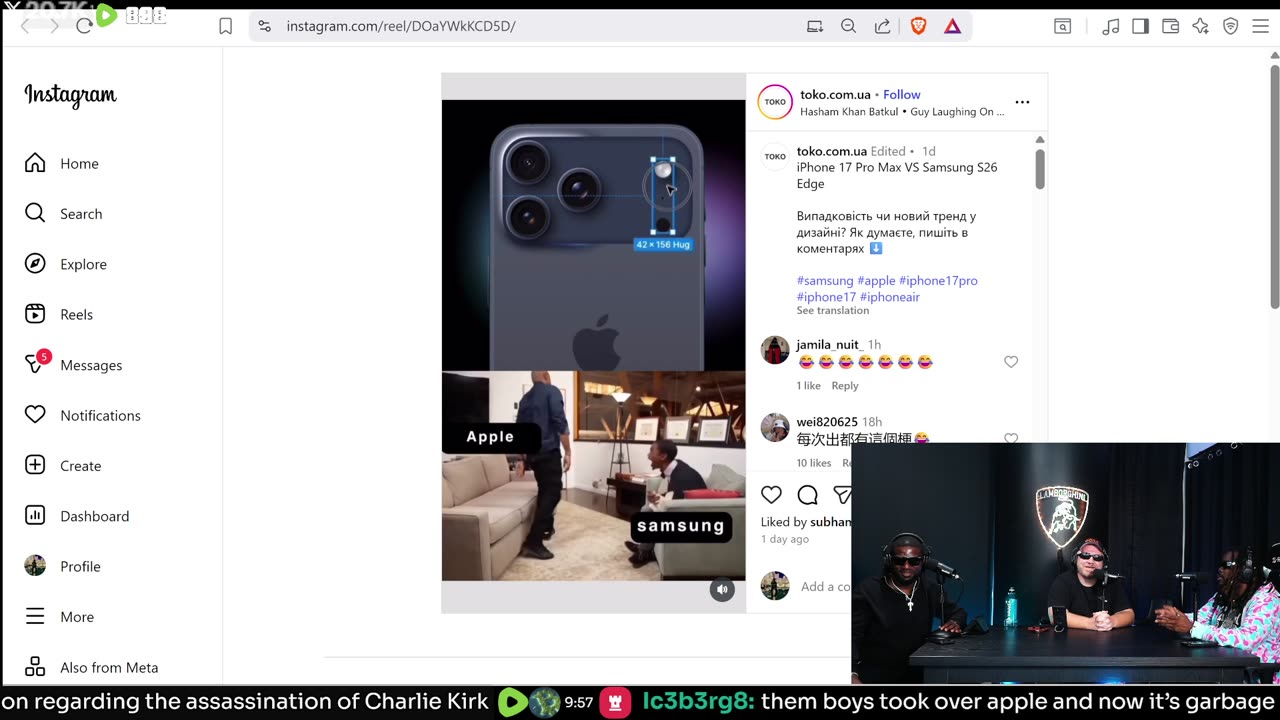Screen dimensions: 1280x720
Task: Open Brave Shields lion icon
Action: pyautogui.click(x=918, y=26)
